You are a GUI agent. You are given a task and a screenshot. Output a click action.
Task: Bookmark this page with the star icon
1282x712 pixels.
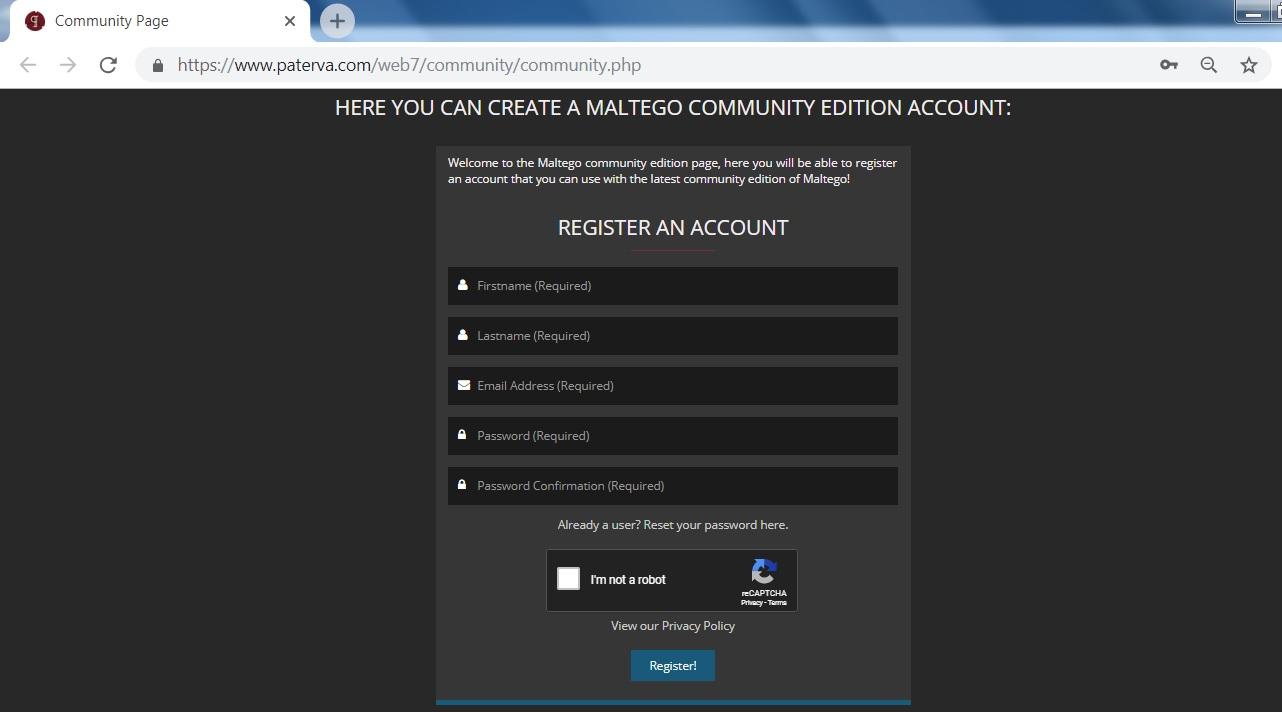click(1249, 65)
